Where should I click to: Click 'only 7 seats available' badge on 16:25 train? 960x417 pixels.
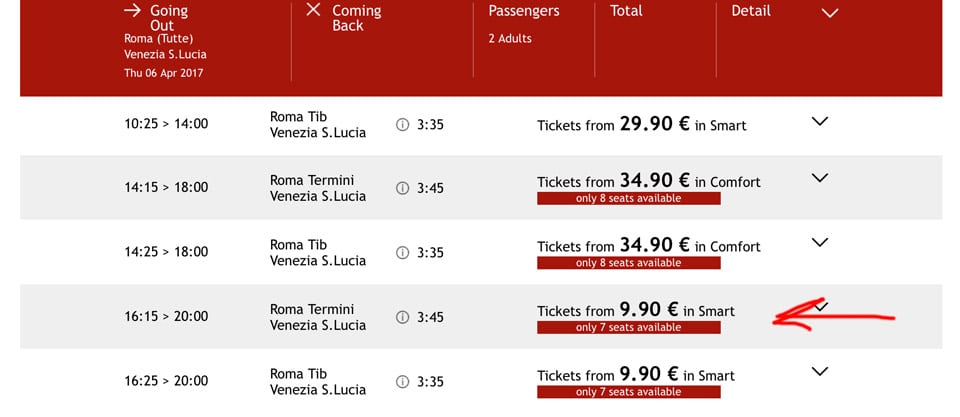tap(629, 392)
